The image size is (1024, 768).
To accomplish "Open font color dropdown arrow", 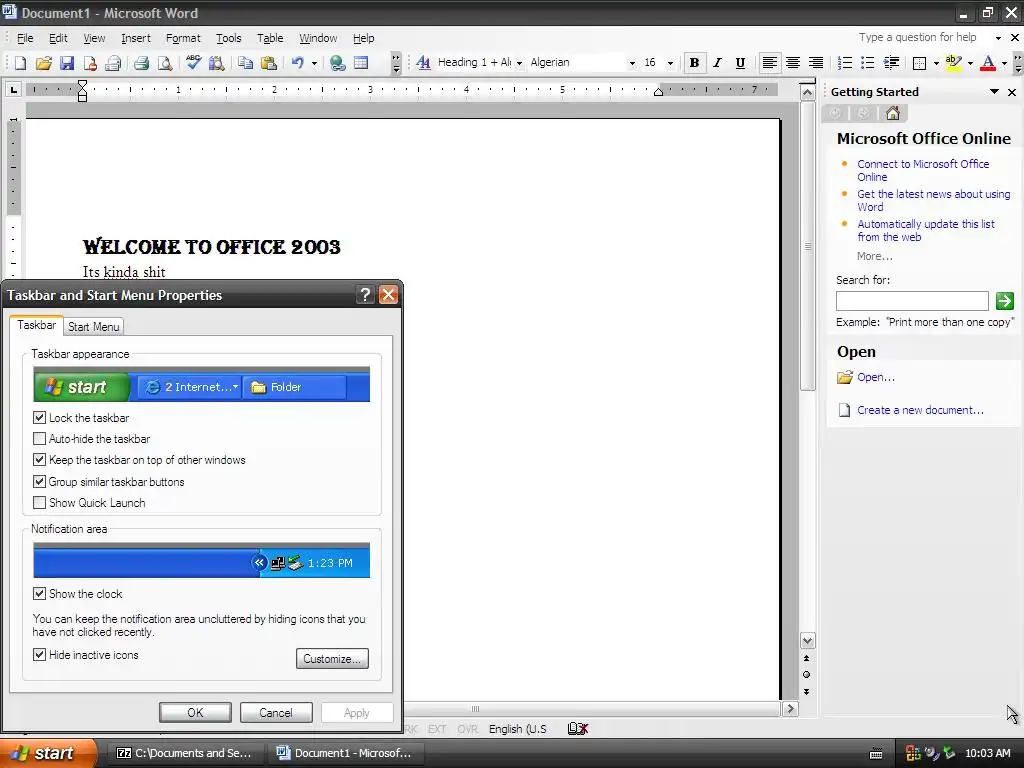I will pyautogui.click(x=1004, y=63).
